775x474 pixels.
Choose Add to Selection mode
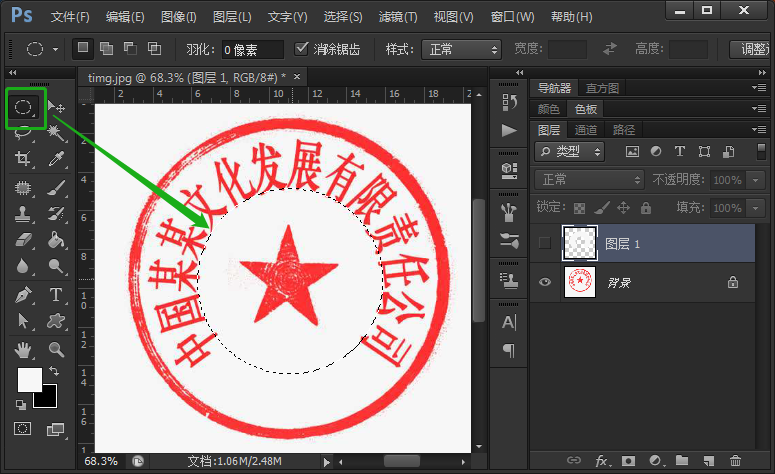tap(106, 48)
